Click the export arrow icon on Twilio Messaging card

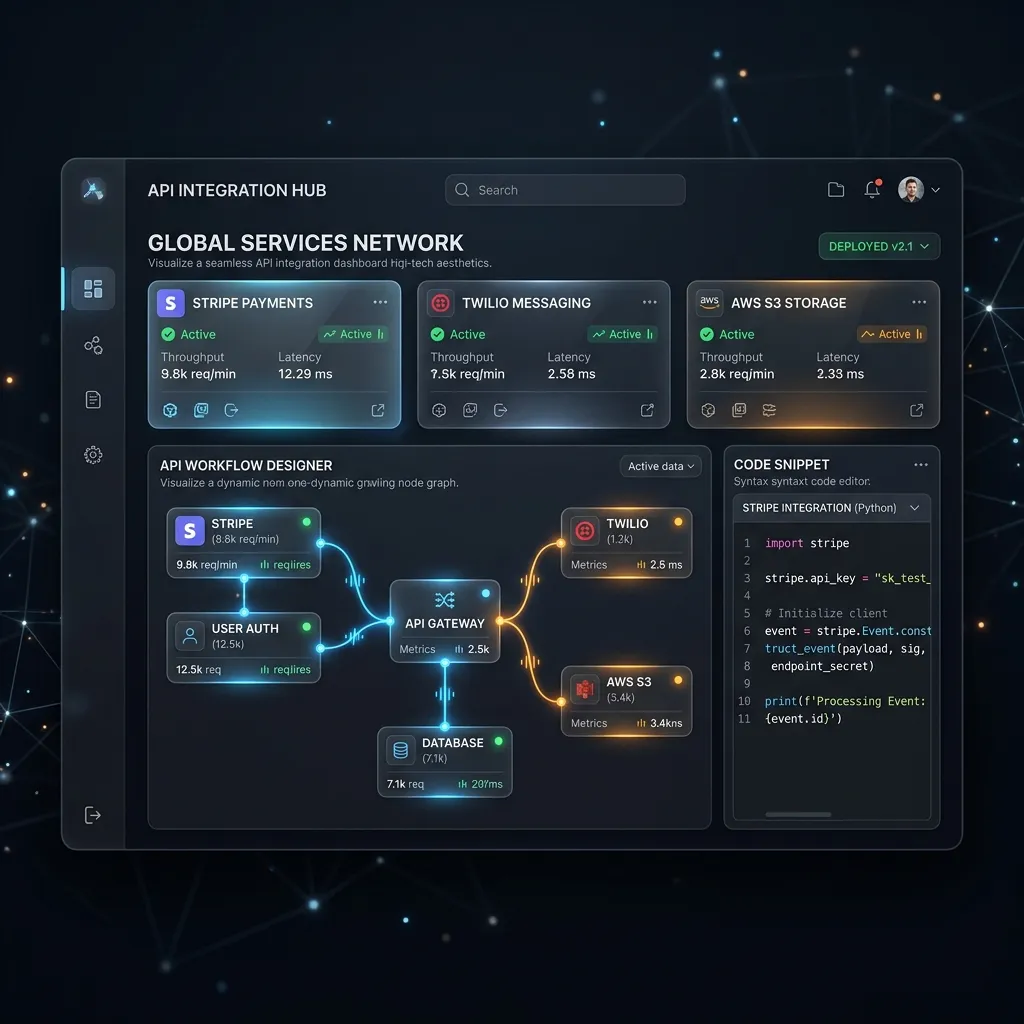pyautogui.click(x=500, y=410)
